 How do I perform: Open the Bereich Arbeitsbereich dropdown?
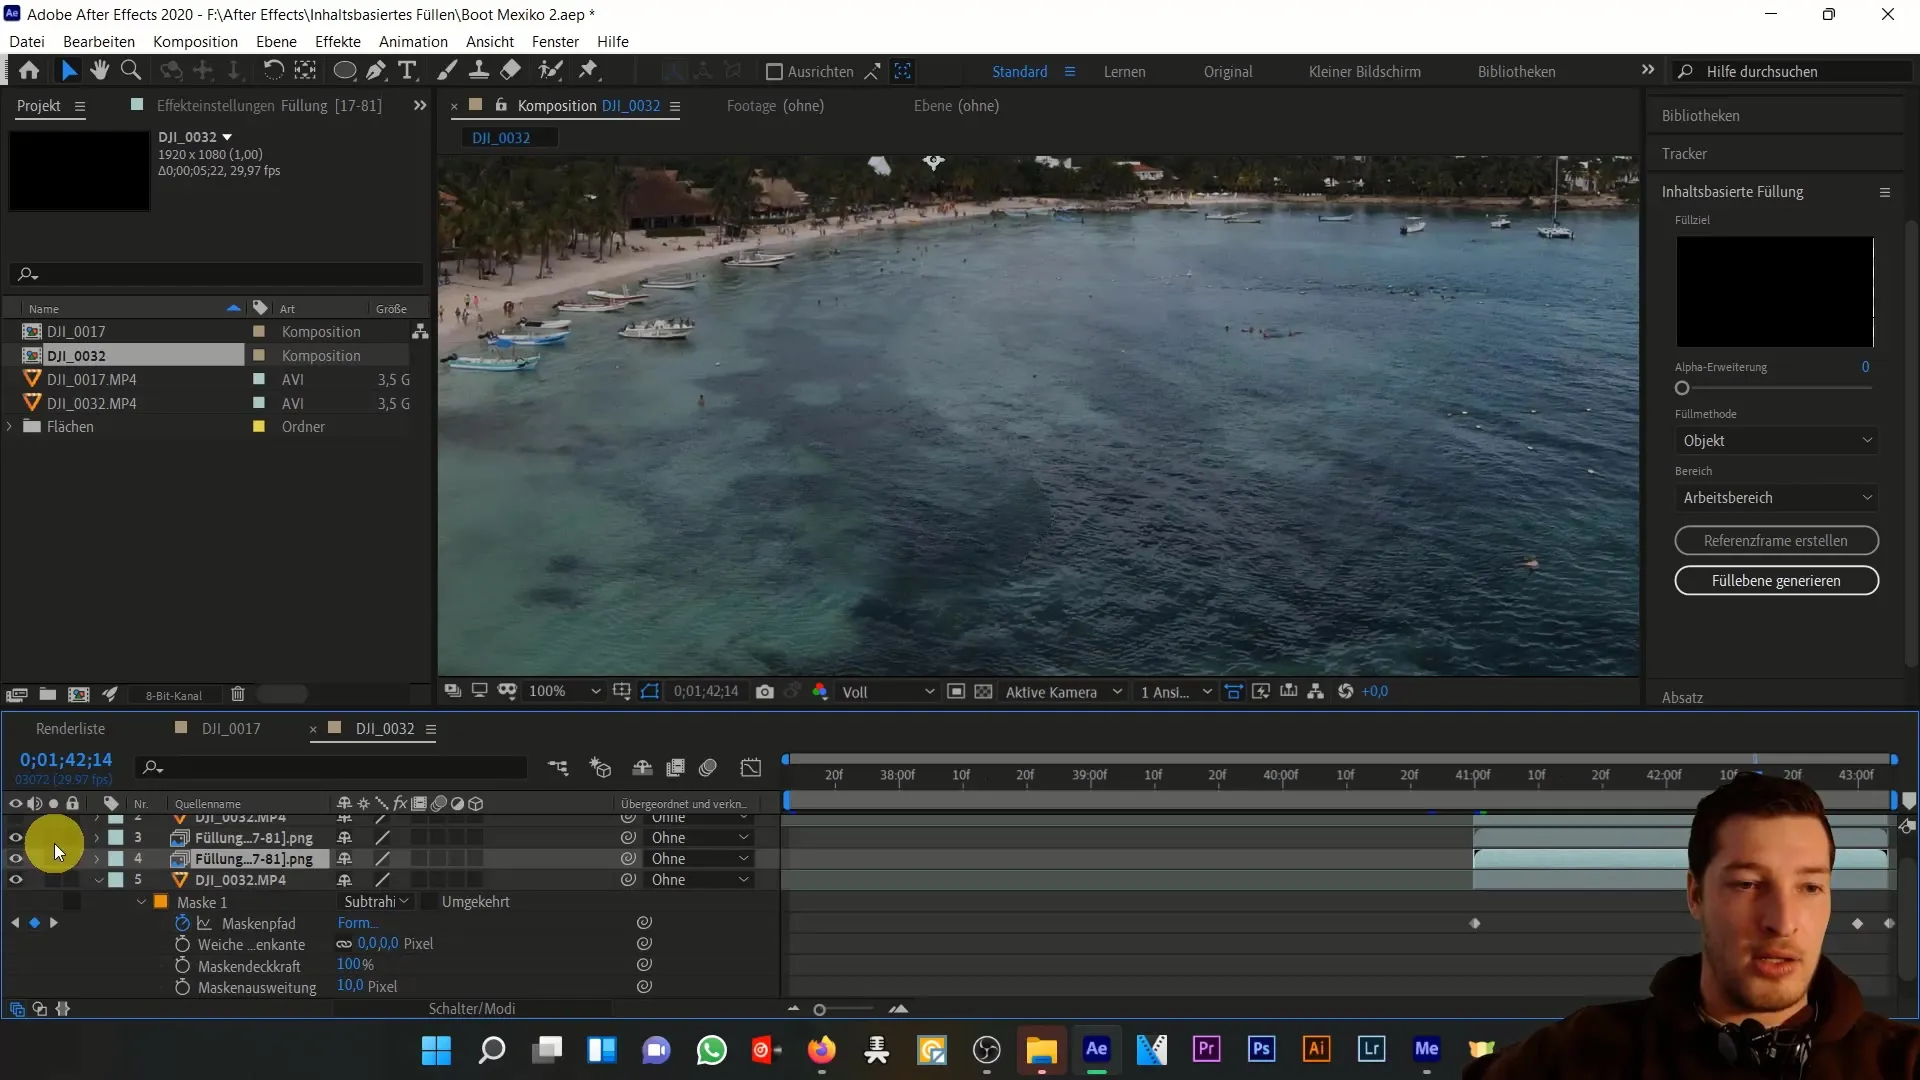click(1776, 498)
